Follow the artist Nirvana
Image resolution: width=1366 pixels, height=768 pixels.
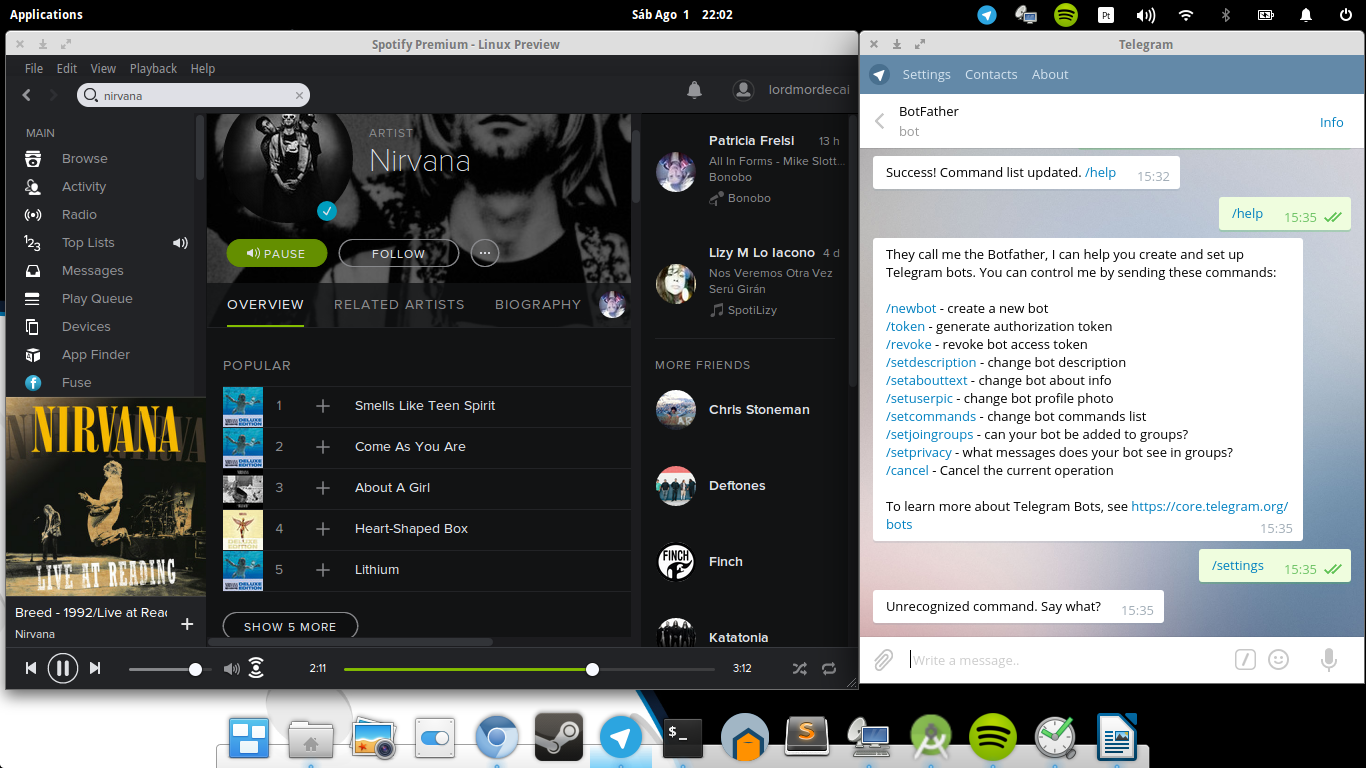pos(399,253)
